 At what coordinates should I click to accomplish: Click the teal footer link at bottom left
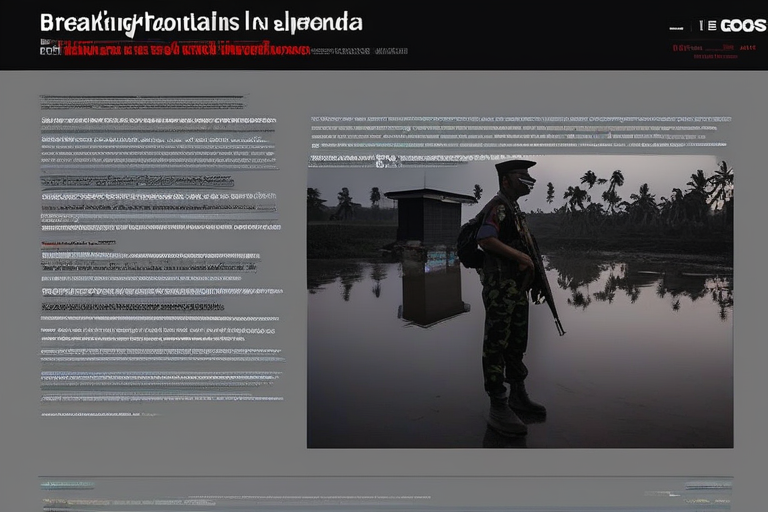(x=67, y=486)
